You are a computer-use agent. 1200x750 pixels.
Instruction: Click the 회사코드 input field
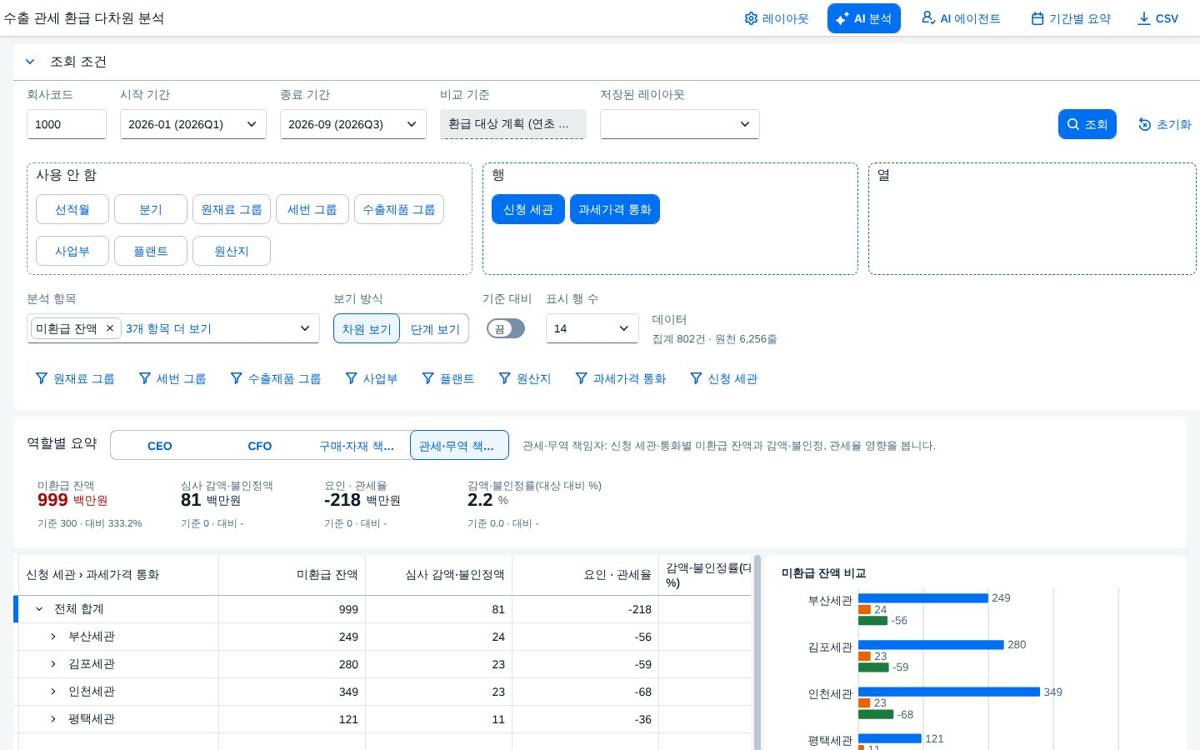67,124
